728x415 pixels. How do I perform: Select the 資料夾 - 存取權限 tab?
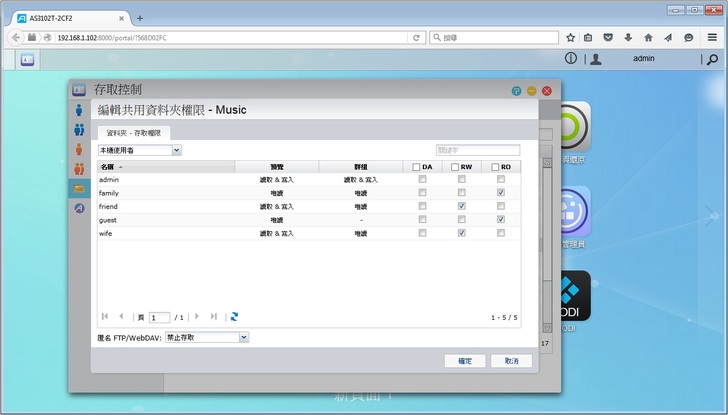coord(135,132)
